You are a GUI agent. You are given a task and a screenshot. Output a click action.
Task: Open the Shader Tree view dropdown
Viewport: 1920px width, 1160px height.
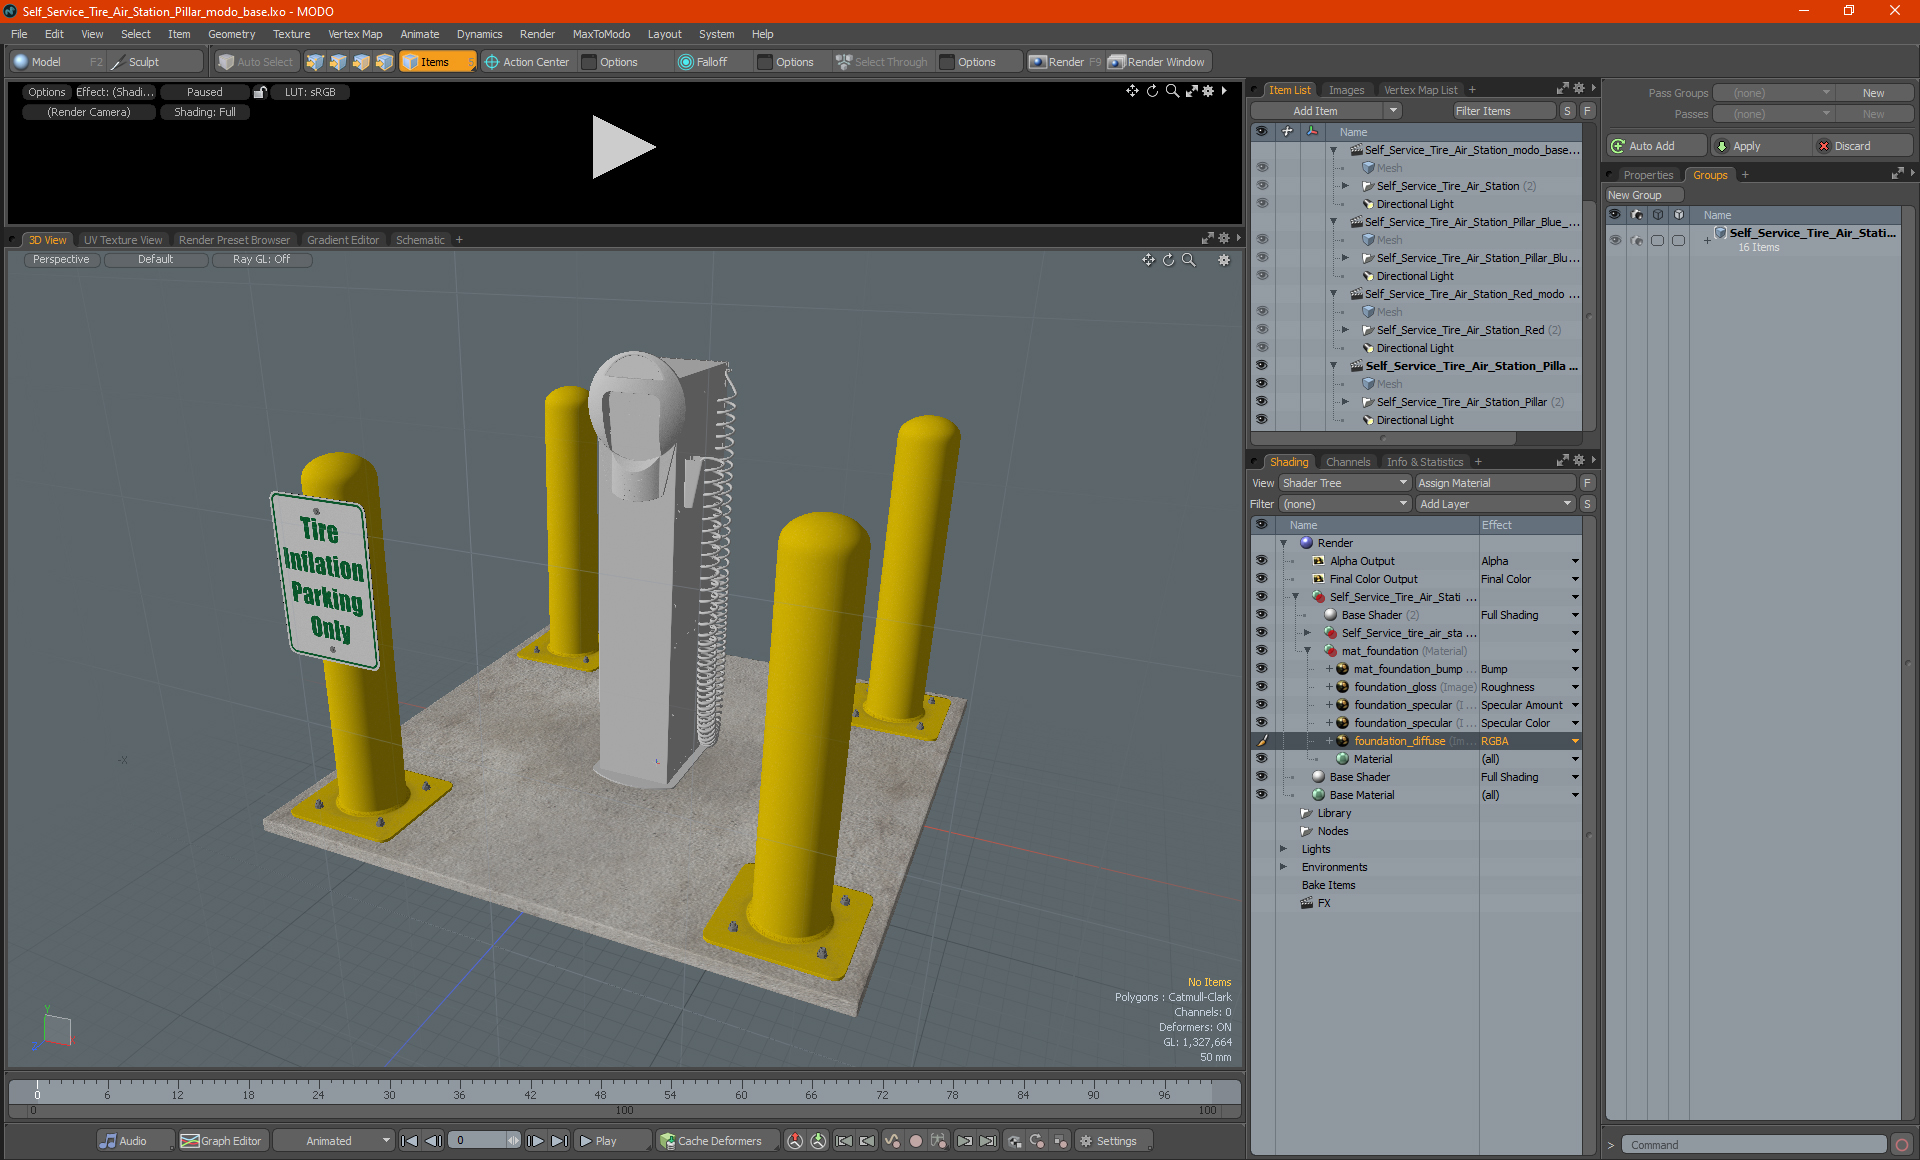[1344, 483]
